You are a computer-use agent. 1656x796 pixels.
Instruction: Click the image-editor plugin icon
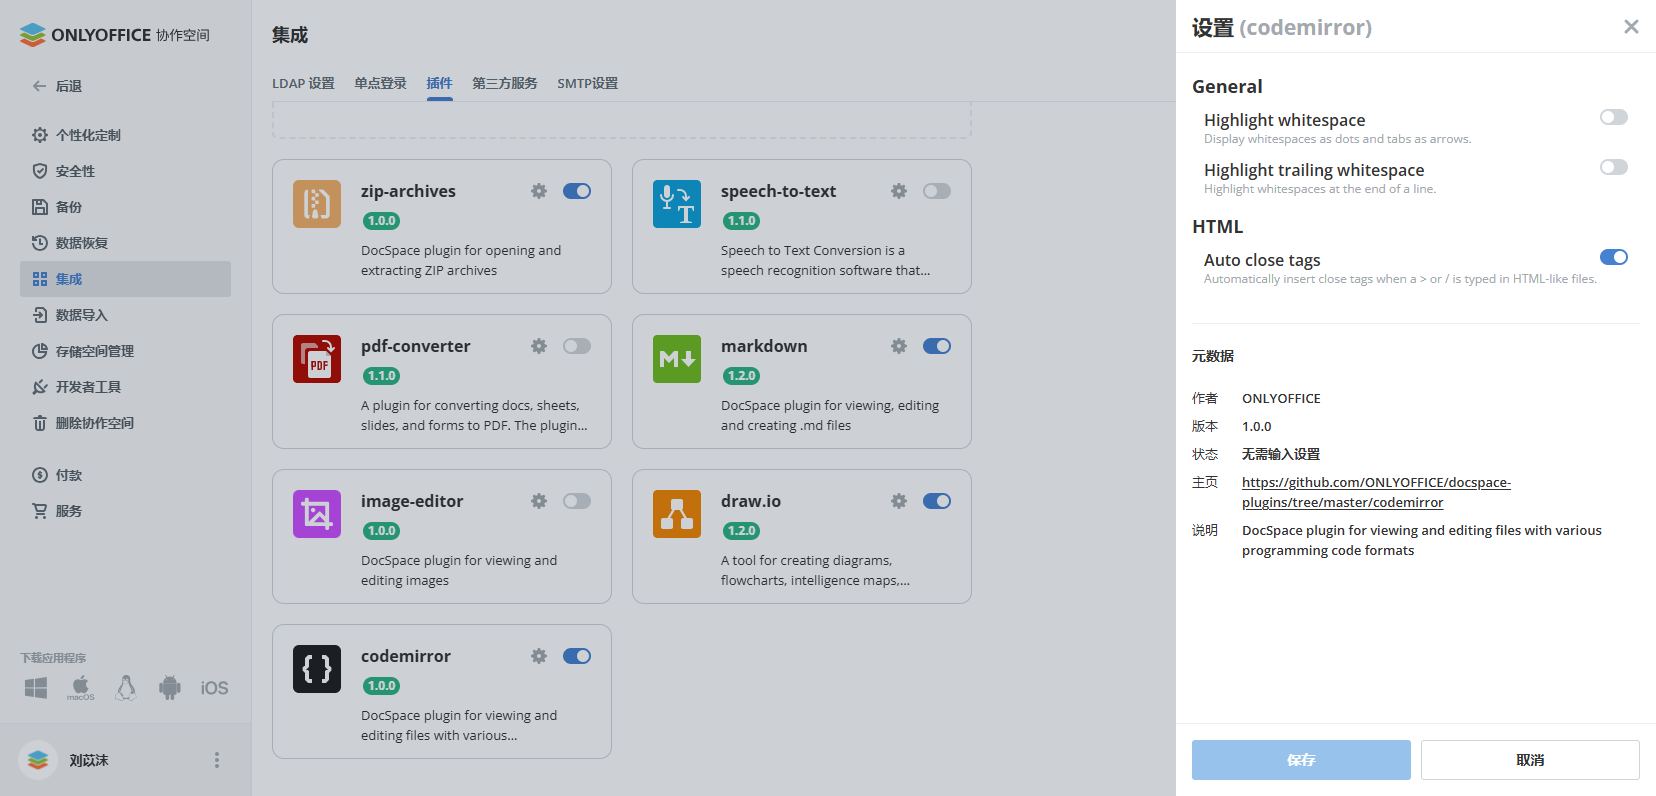(x=317, y=514)
